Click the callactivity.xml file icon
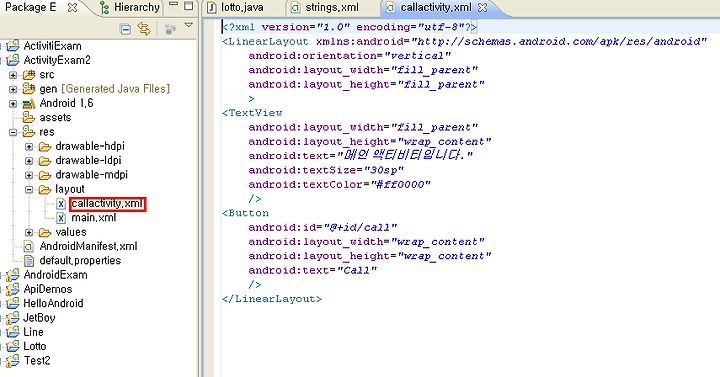 pyautogui.click(x=61, y=203)
